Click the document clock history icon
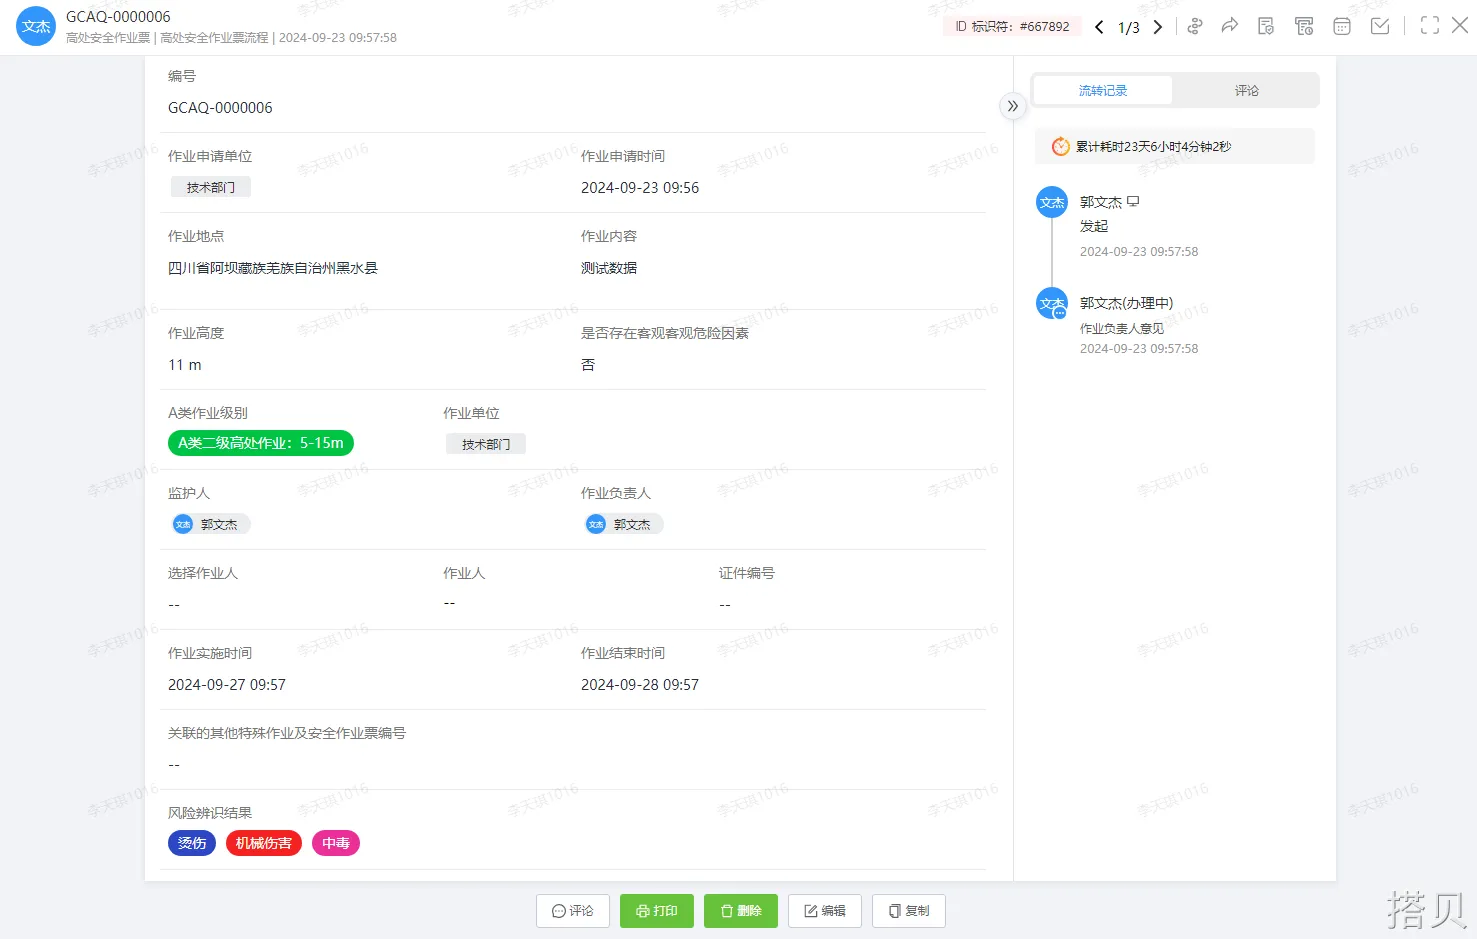Screen dimensions: 1477x939 (x=1304, y=27)
